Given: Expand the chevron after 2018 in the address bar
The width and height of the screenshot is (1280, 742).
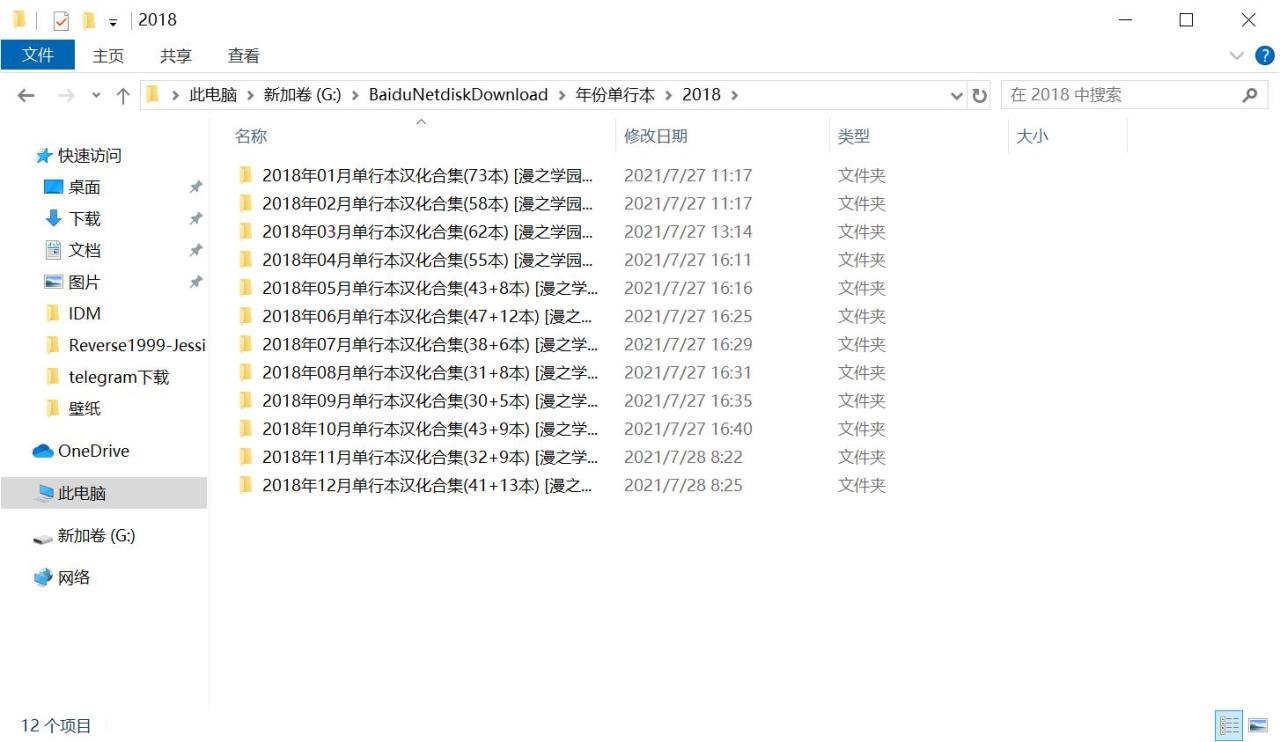Looking at the screenshot, I should (735, 95).
